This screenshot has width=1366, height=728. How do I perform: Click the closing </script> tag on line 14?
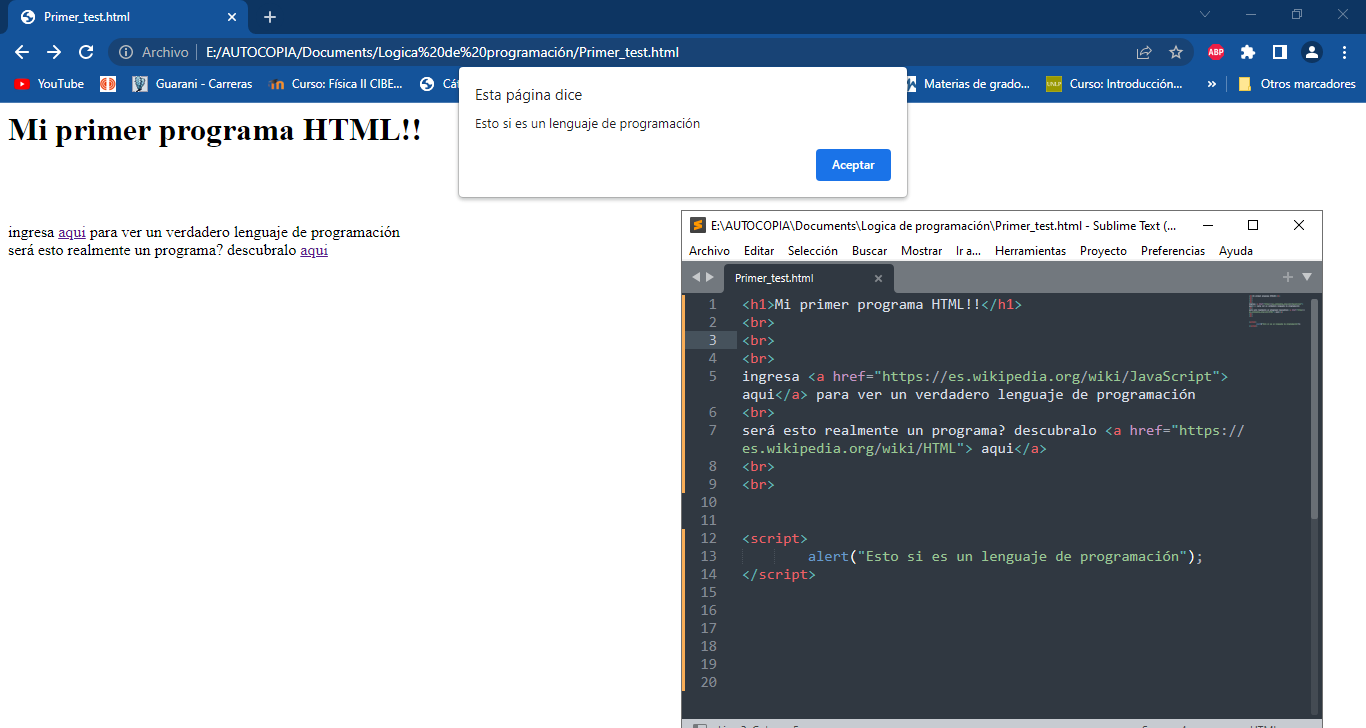(x=779, y=574)
